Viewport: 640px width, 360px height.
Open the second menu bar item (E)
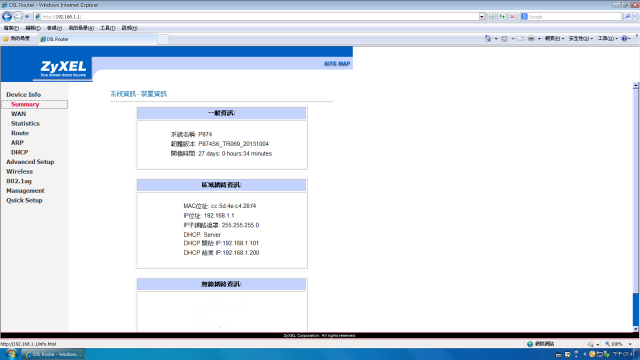33,28
